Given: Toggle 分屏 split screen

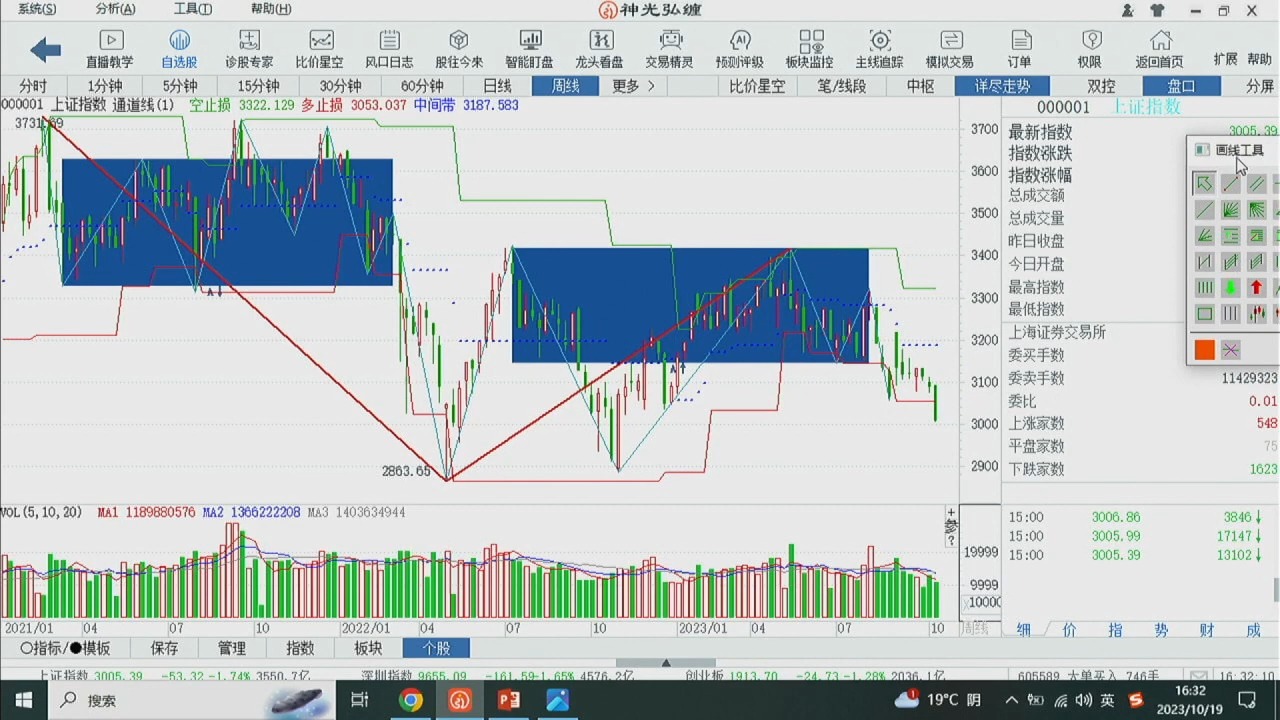Looking at the screenshot, I should 1260,86.
